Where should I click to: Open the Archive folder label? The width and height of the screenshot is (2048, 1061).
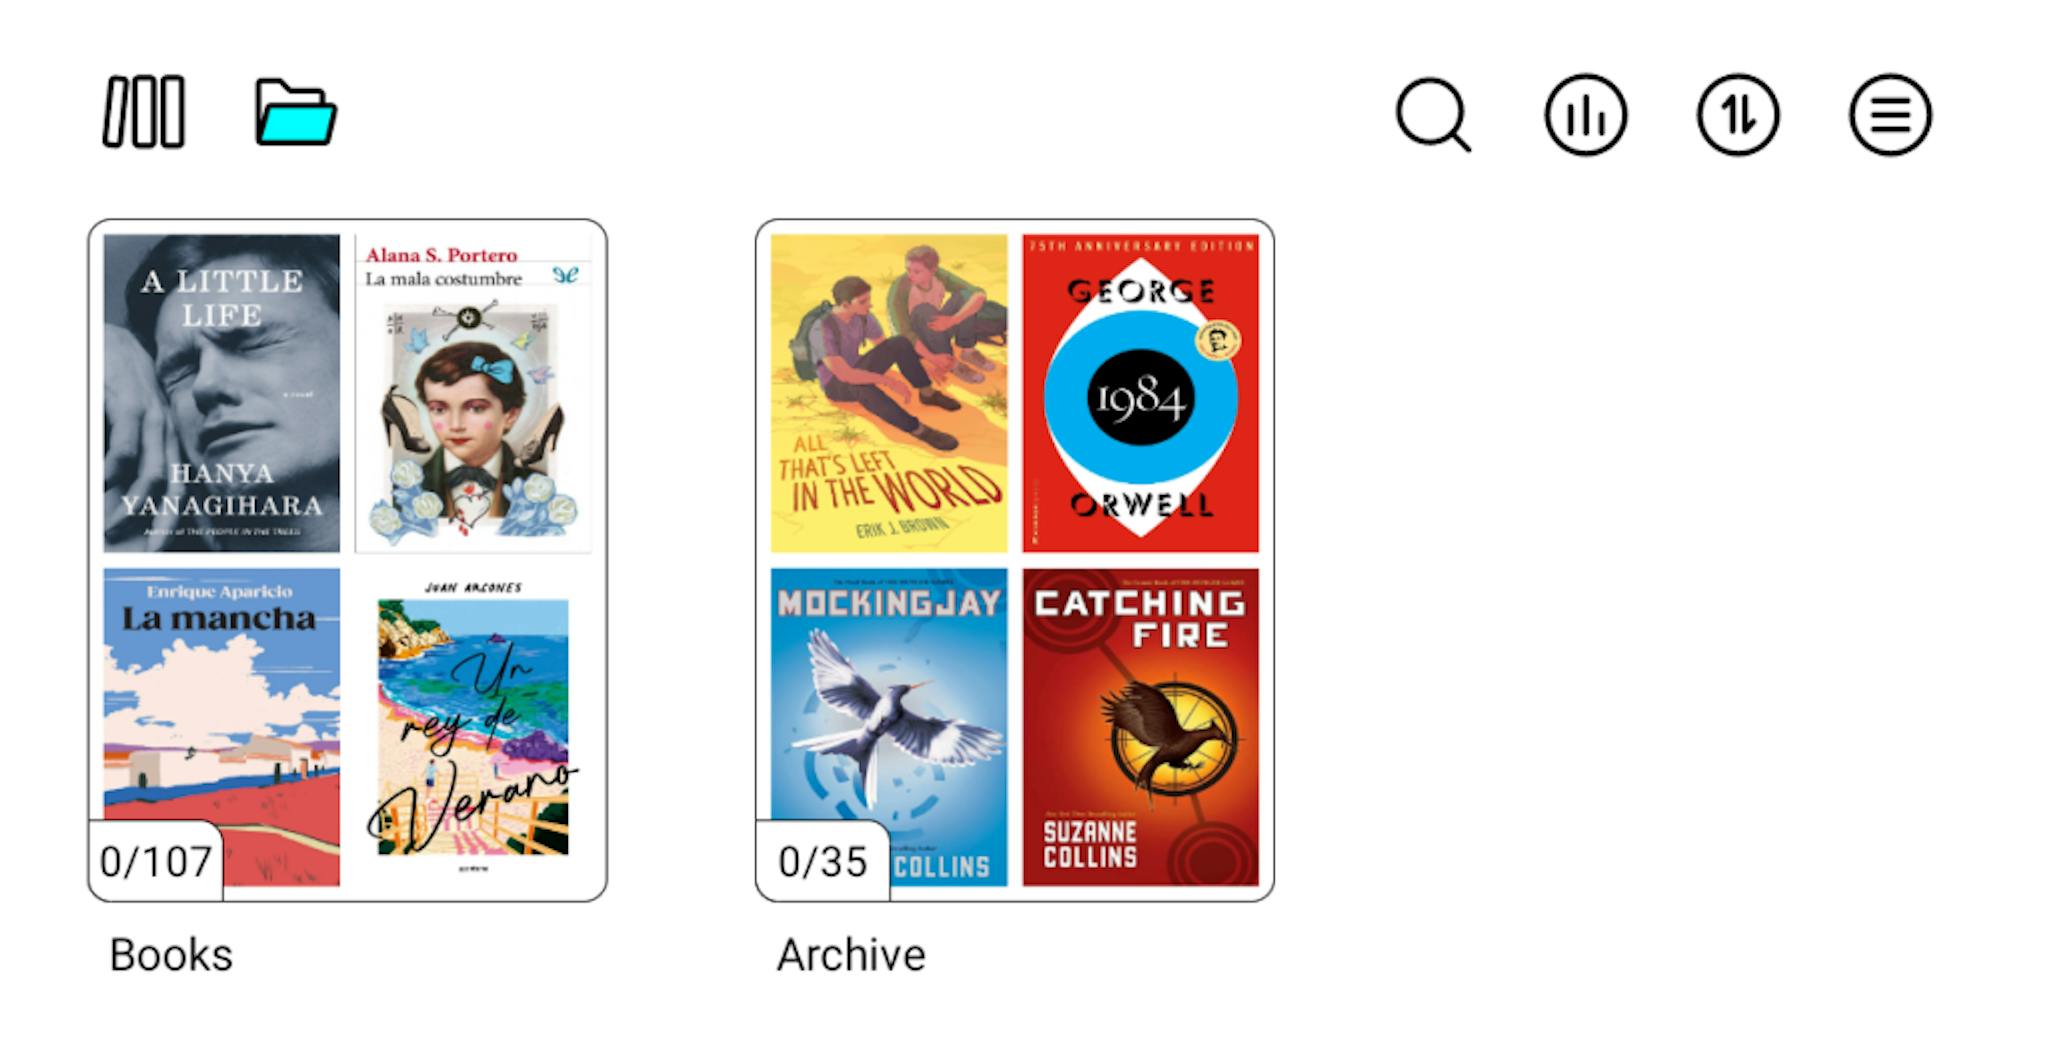pyautogui.click(x=851, y=955)
